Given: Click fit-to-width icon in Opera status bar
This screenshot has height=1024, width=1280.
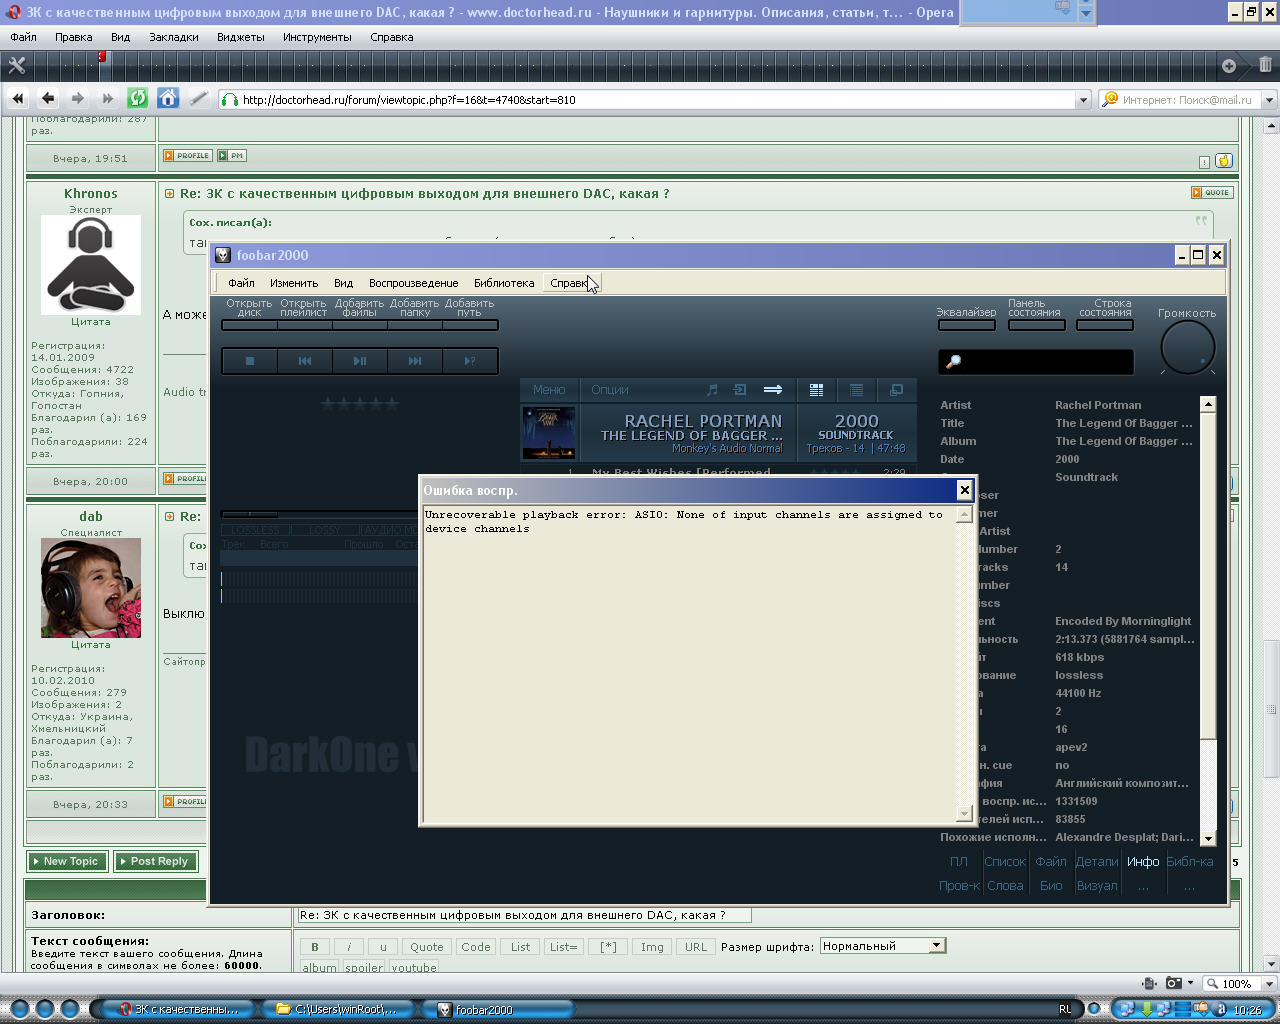Looking at the screenshot, I should 1149,983.
